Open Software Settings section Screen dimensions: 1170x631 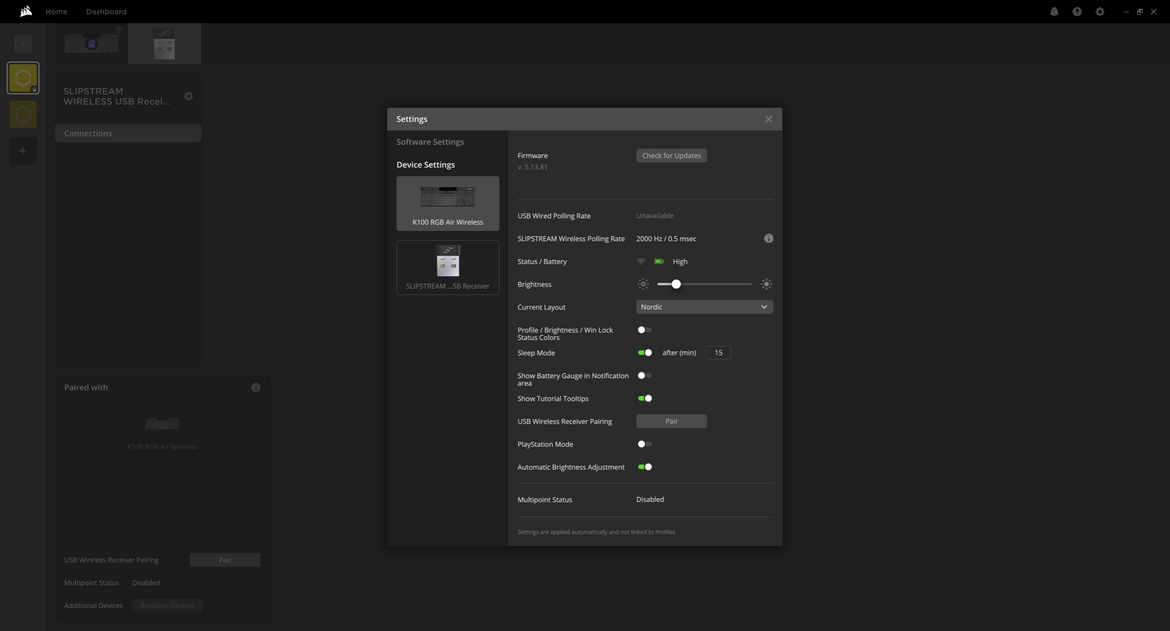tap(430, 142)
